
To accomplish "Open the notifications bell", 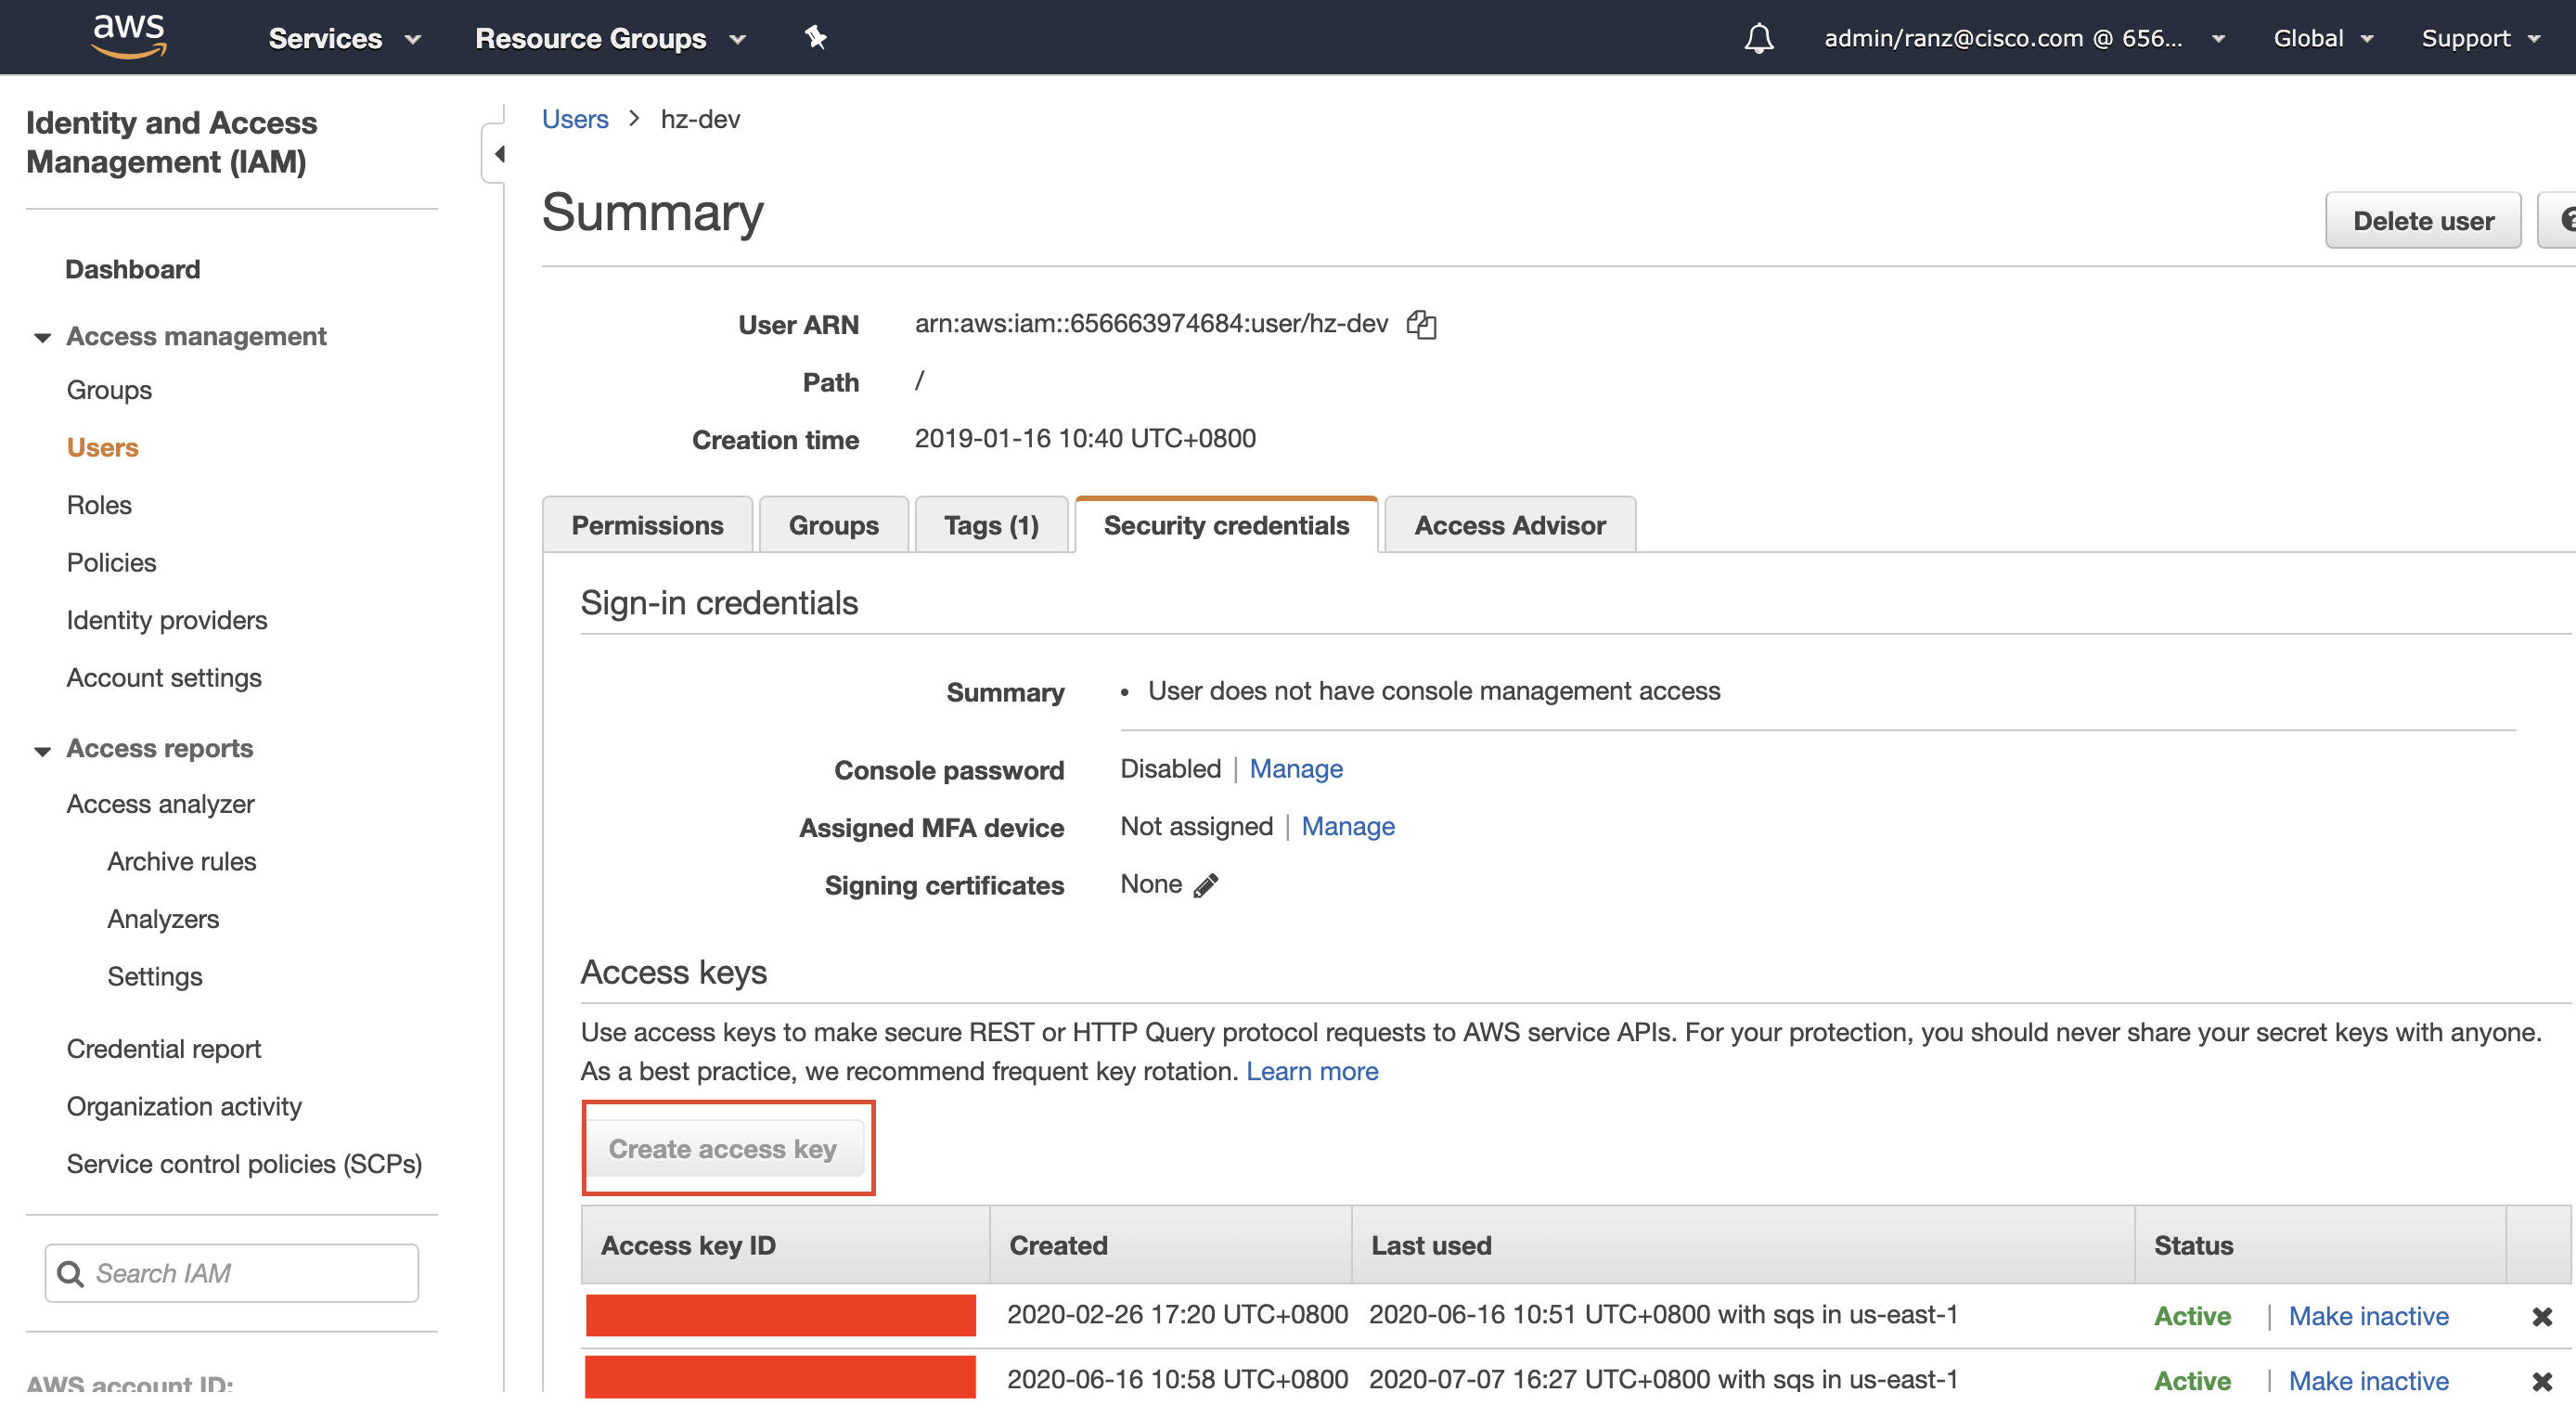I will tap(1759, 38).
